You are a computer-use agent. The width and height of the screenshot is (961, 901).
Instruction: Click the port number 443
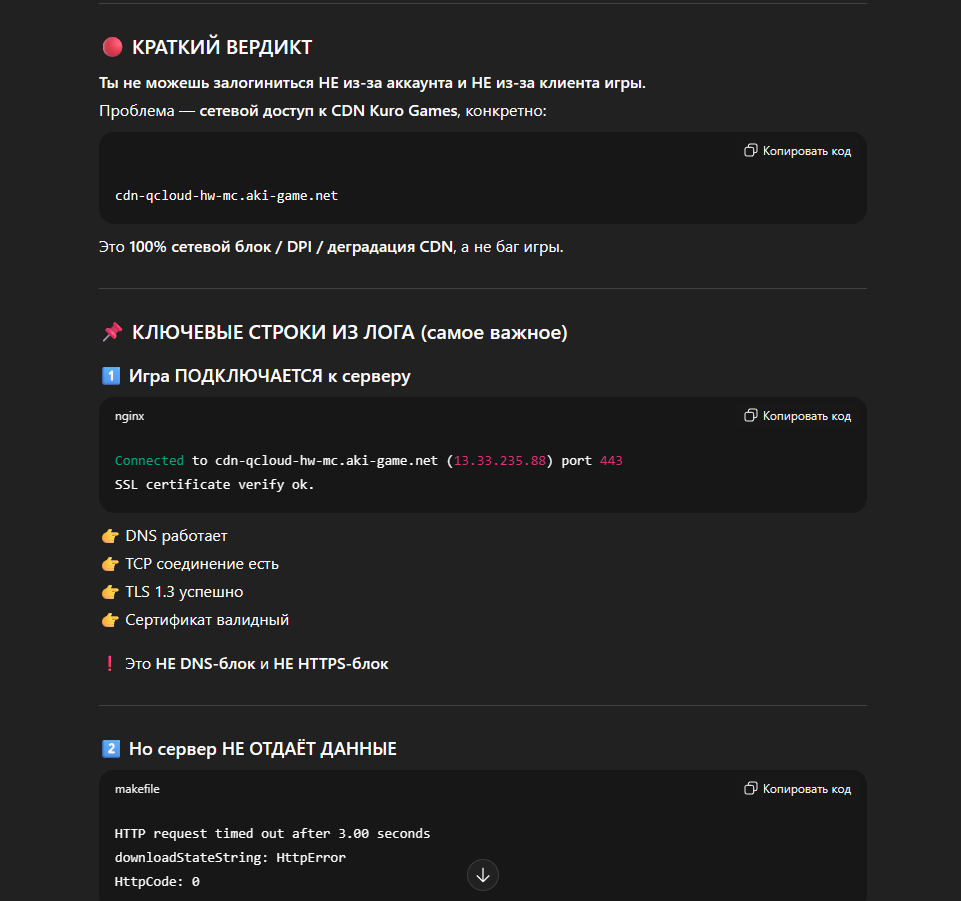[x=611, y=461]
